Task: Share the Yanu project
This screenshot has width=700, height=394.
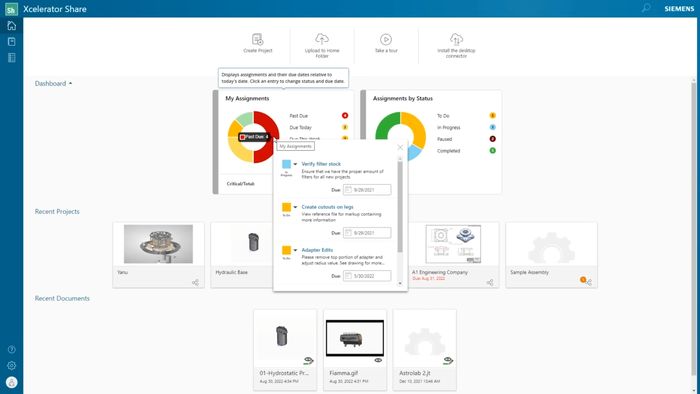Action: click(195, 282)
